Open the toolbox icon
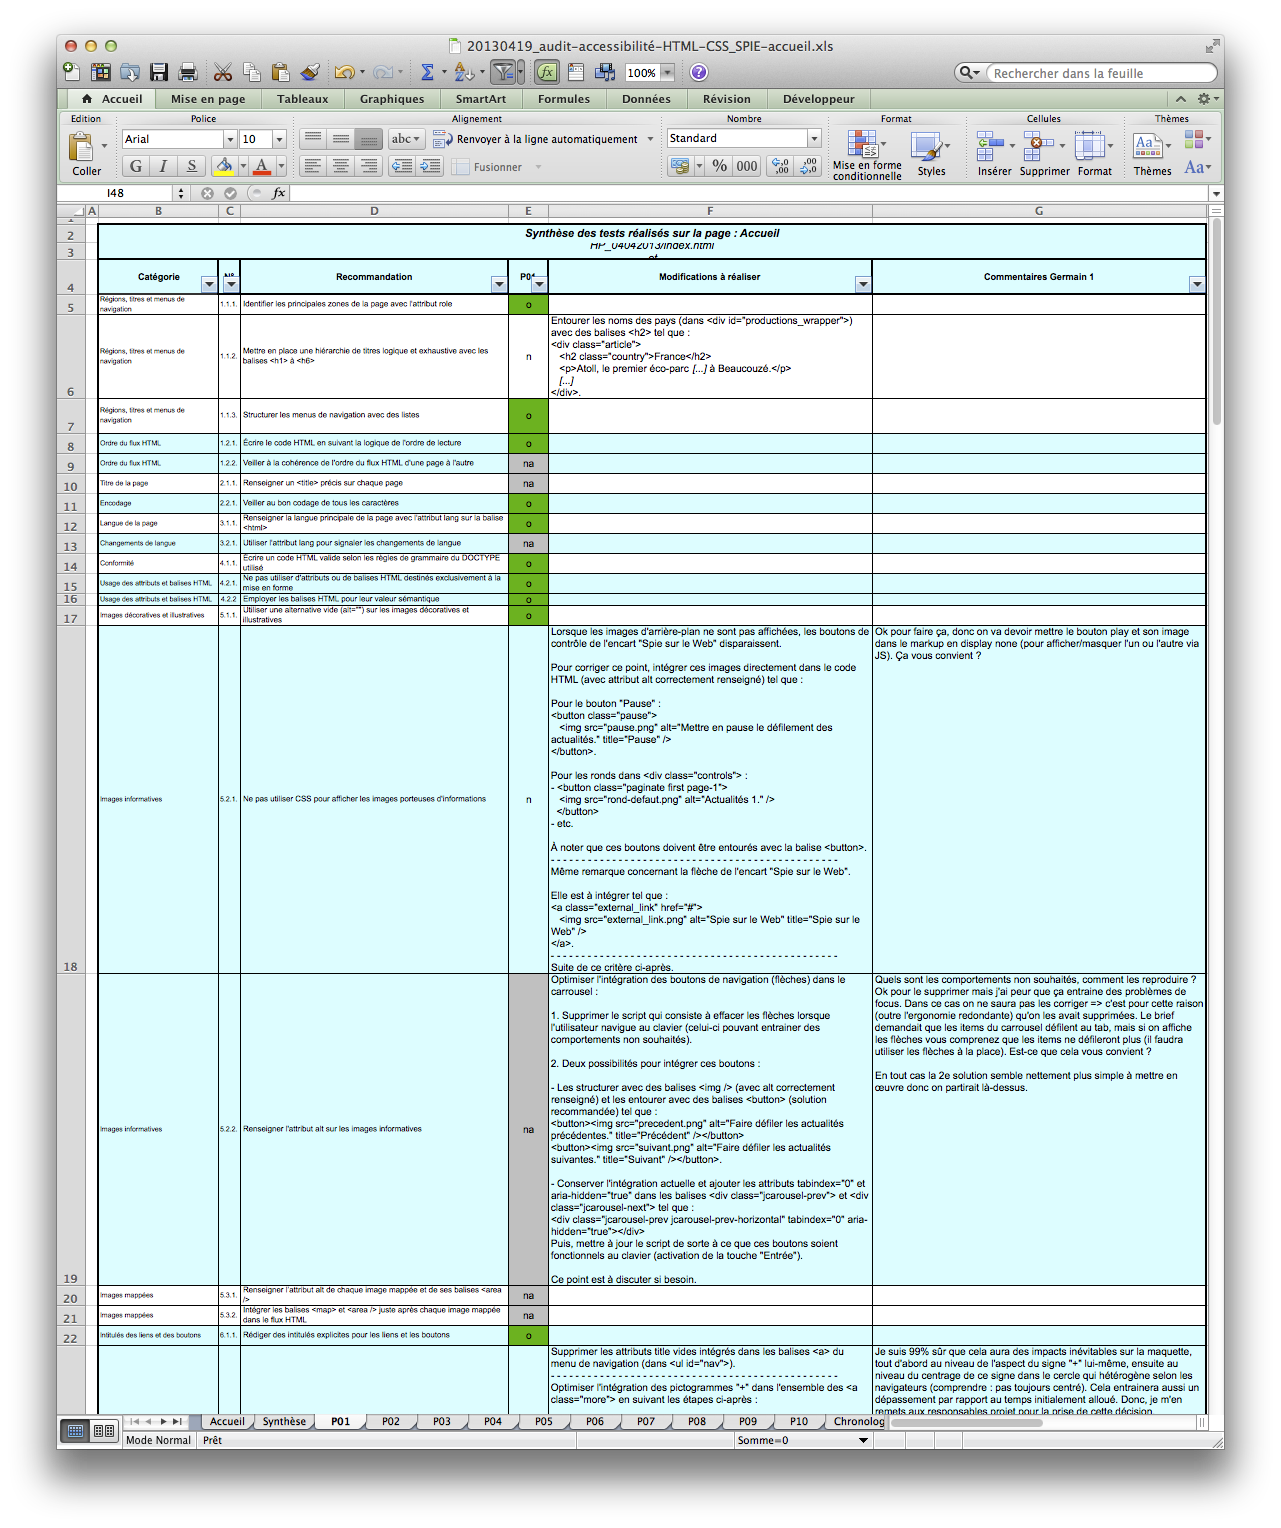 point(576,72)
